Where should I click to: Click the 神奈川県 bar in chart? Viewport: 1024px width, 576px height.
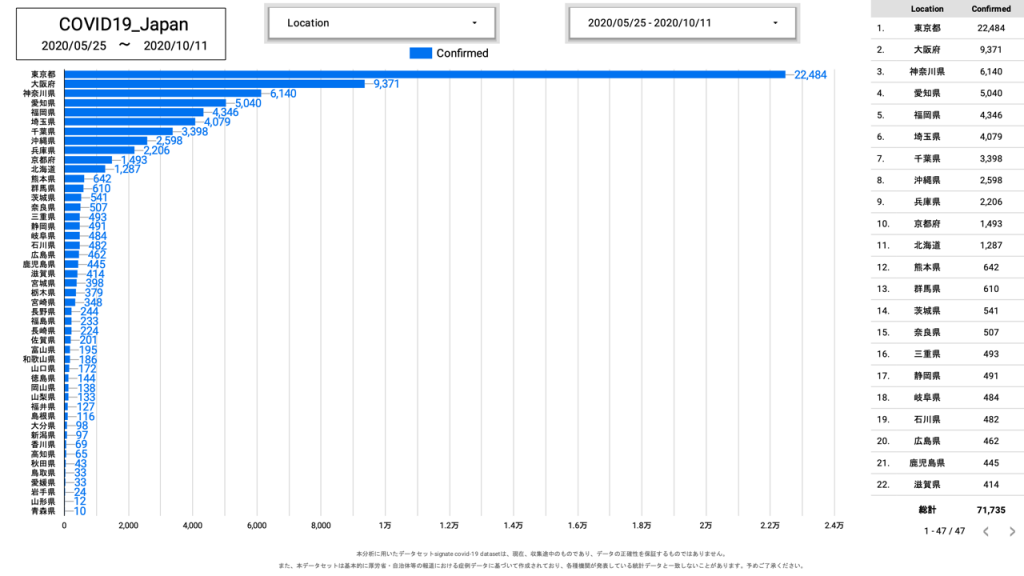coord(162,93)
